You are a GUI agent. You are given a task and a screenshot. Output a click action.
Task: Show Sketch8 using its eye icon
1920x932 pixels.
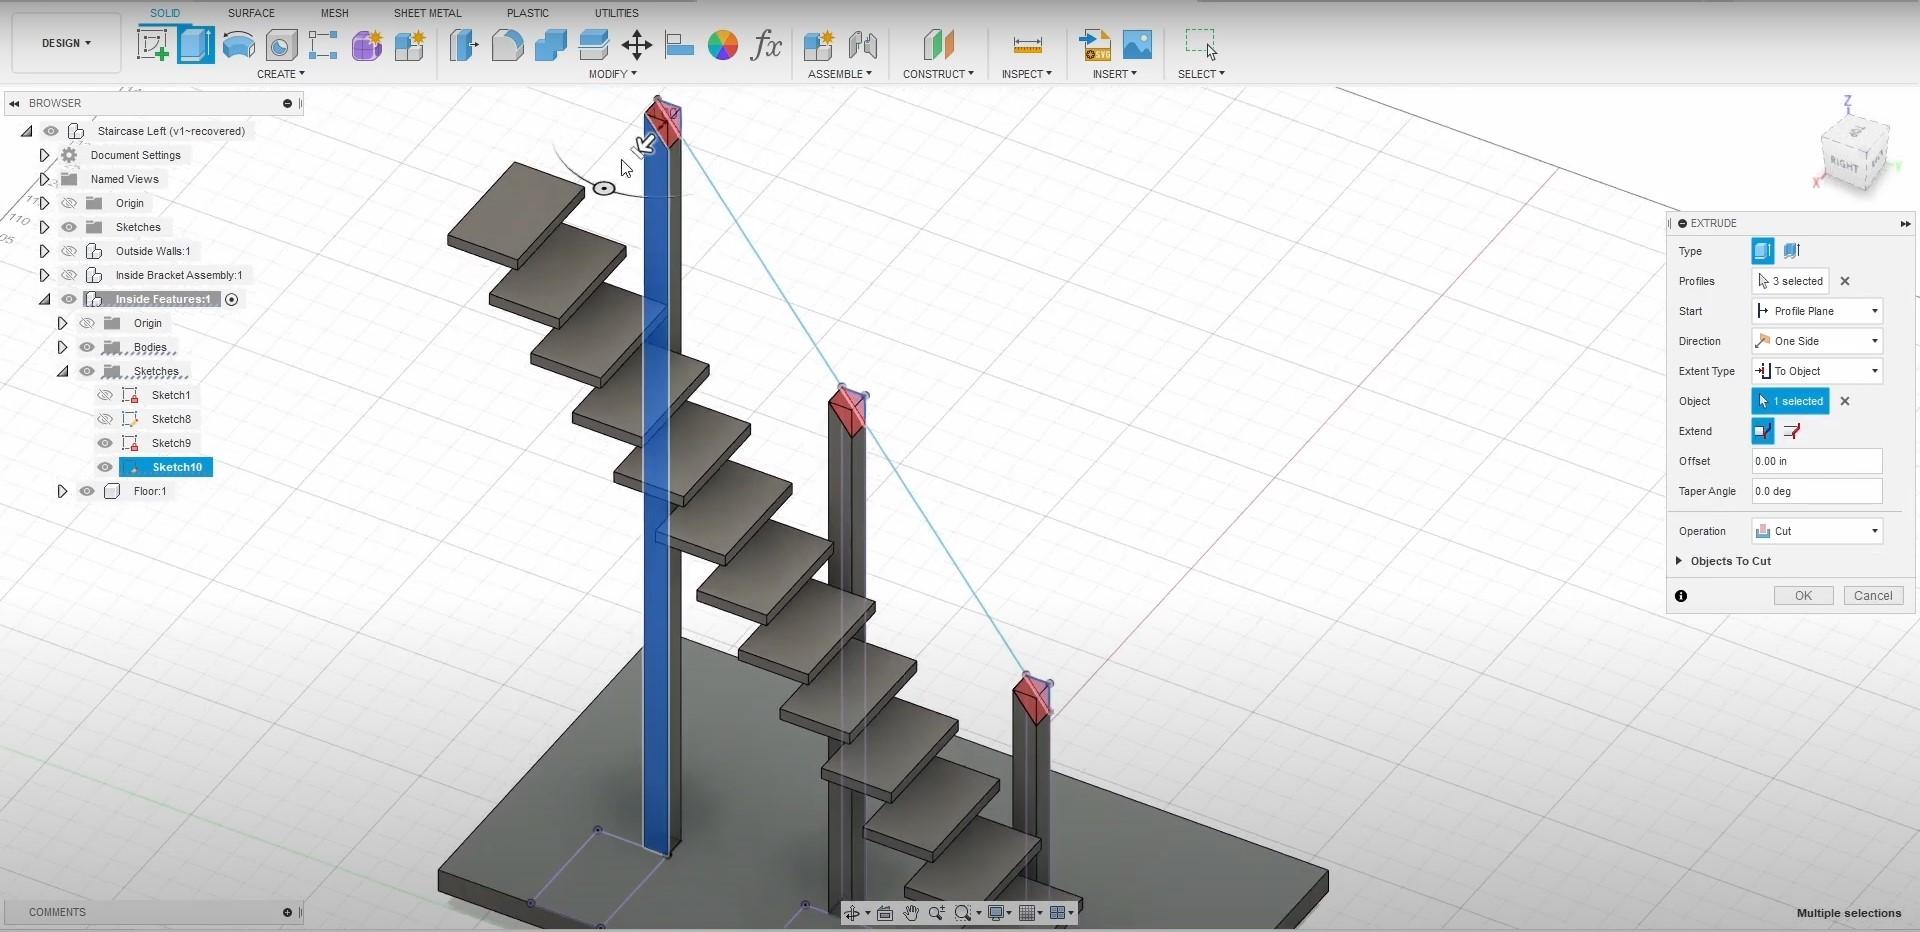[x=105, y=419]
